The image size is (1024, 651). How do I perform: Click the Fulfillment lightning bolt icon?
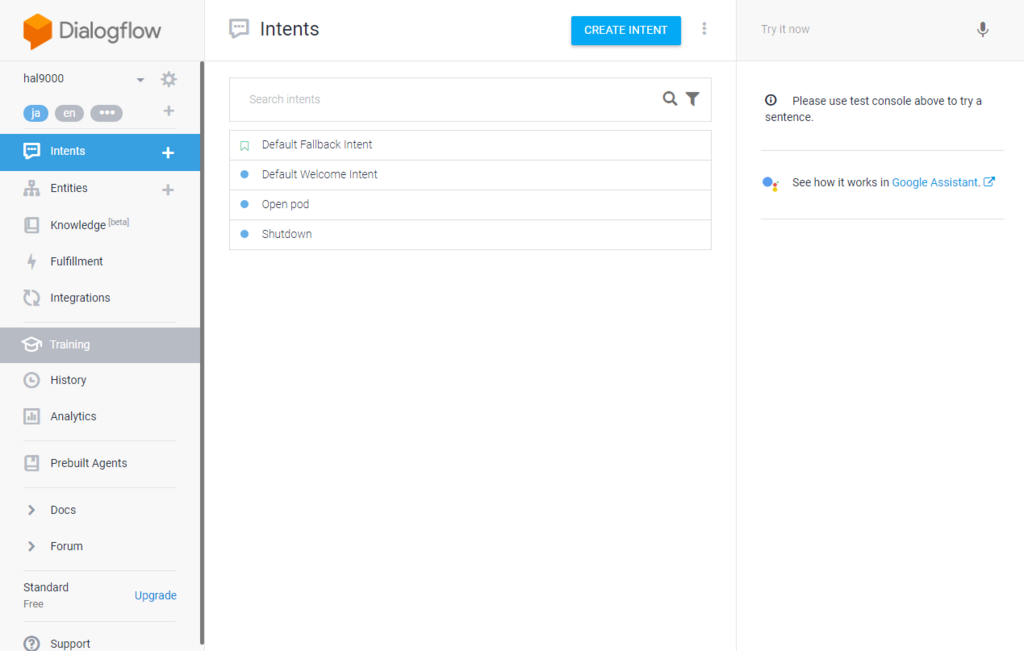31,262
